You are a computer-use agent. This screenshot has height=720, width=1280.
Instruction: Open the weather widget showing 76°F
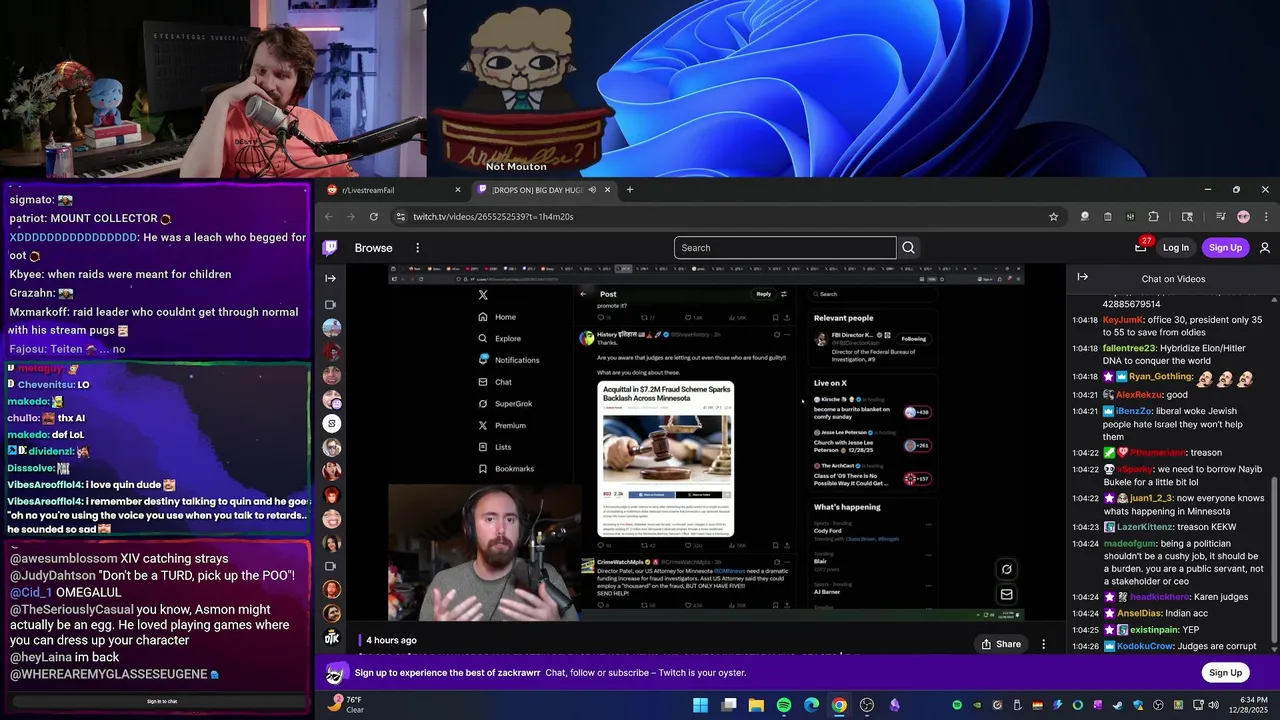(345, 705)
